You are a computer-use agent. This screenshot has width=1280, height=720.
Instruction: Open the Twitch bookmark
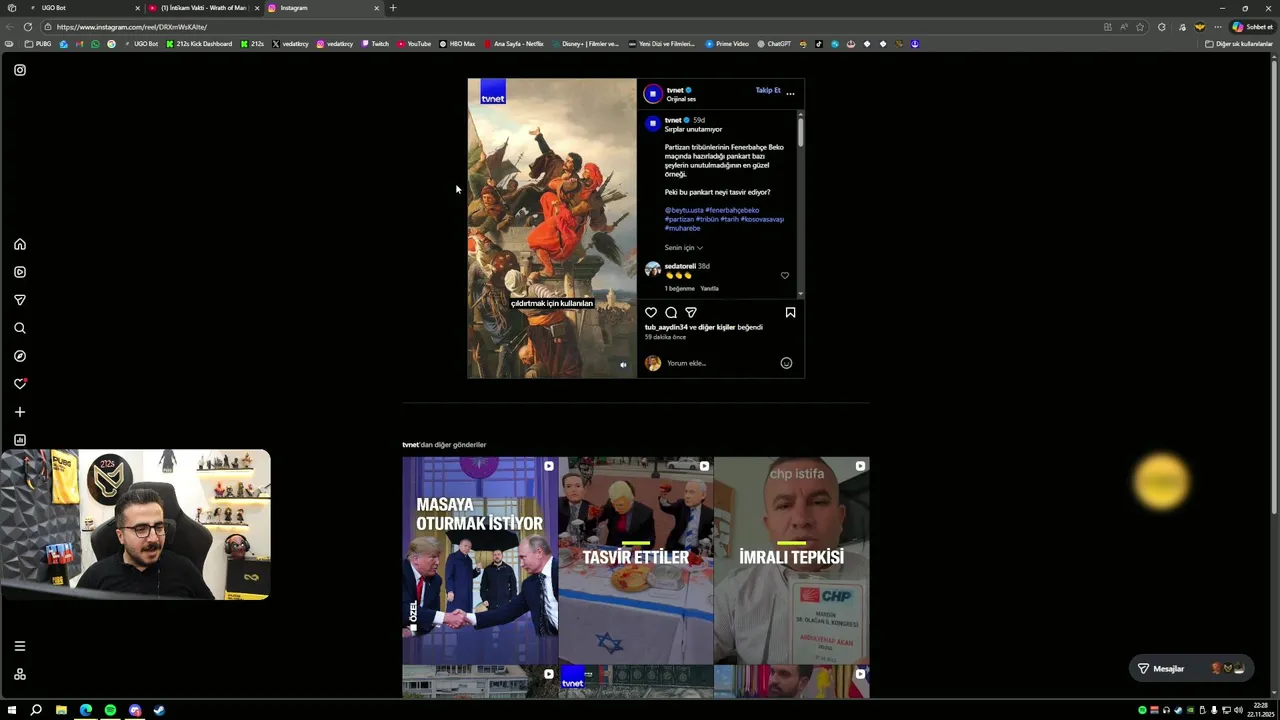375,44
